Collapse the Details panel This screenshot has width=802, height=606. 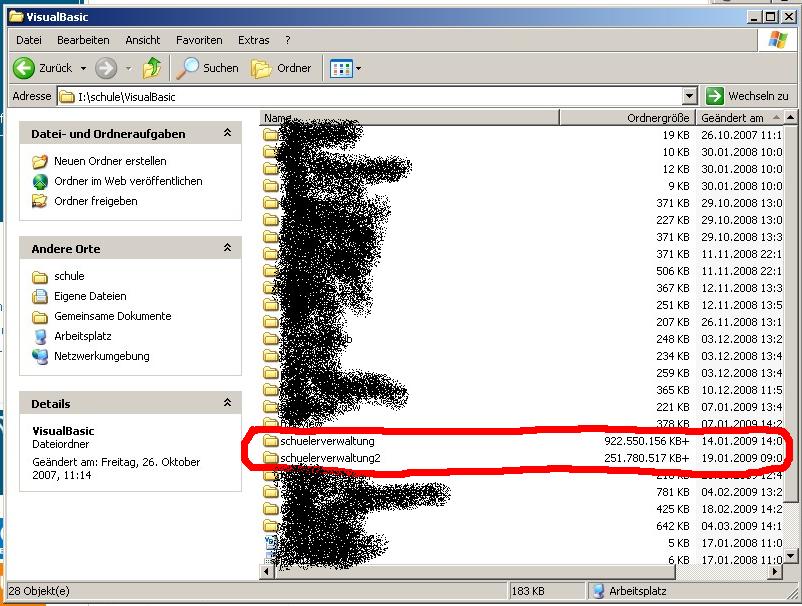click(x=228, y=403)
